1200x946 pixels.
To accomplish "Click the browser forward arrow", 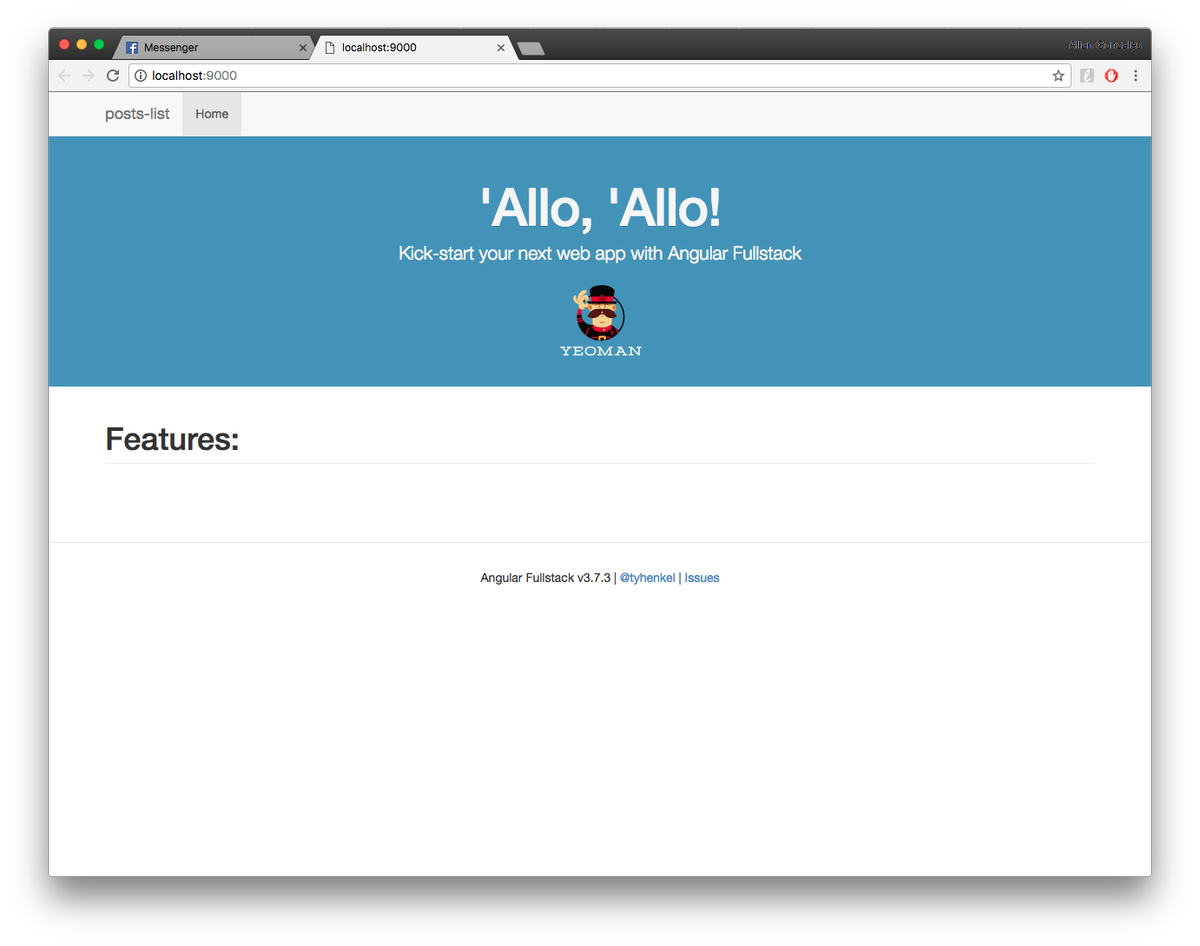I will [89, 76].
